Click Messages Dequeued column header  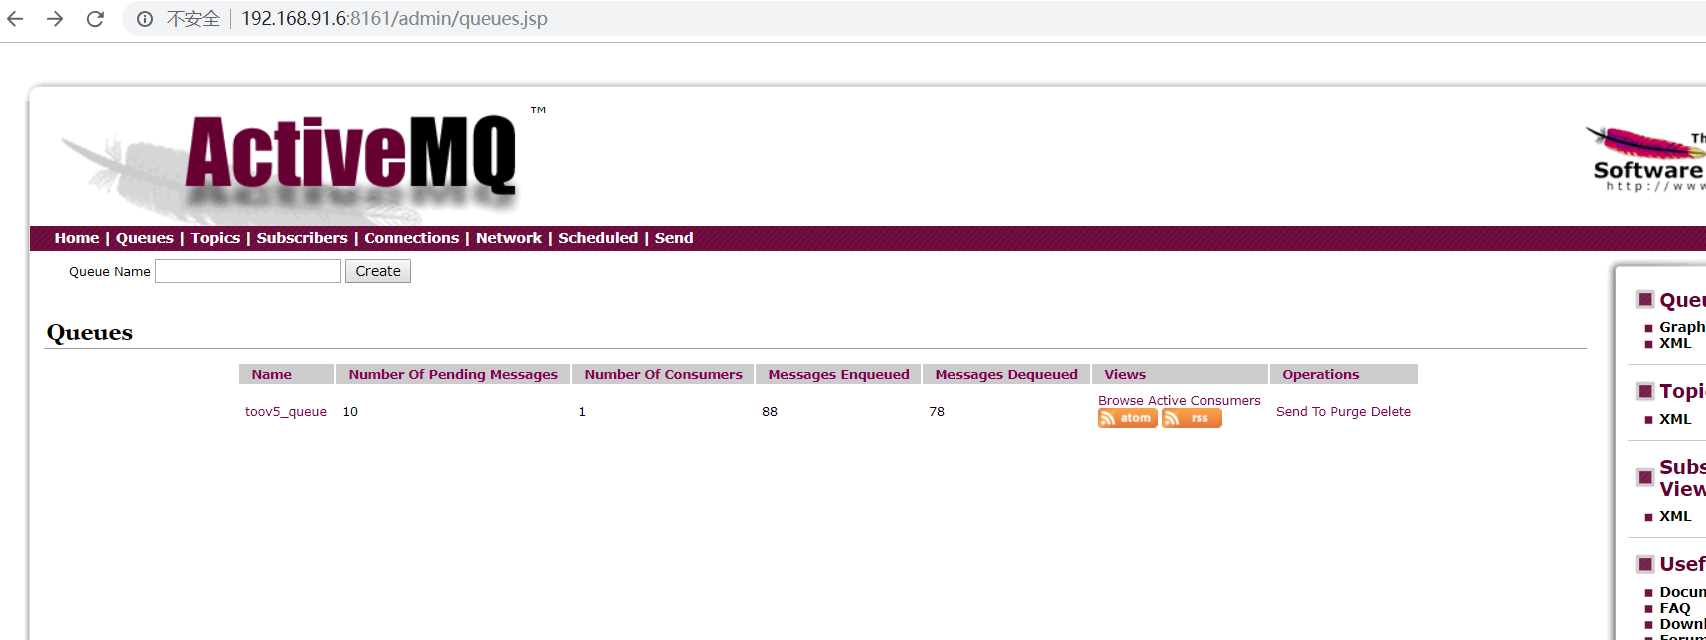coord(1006,375)
